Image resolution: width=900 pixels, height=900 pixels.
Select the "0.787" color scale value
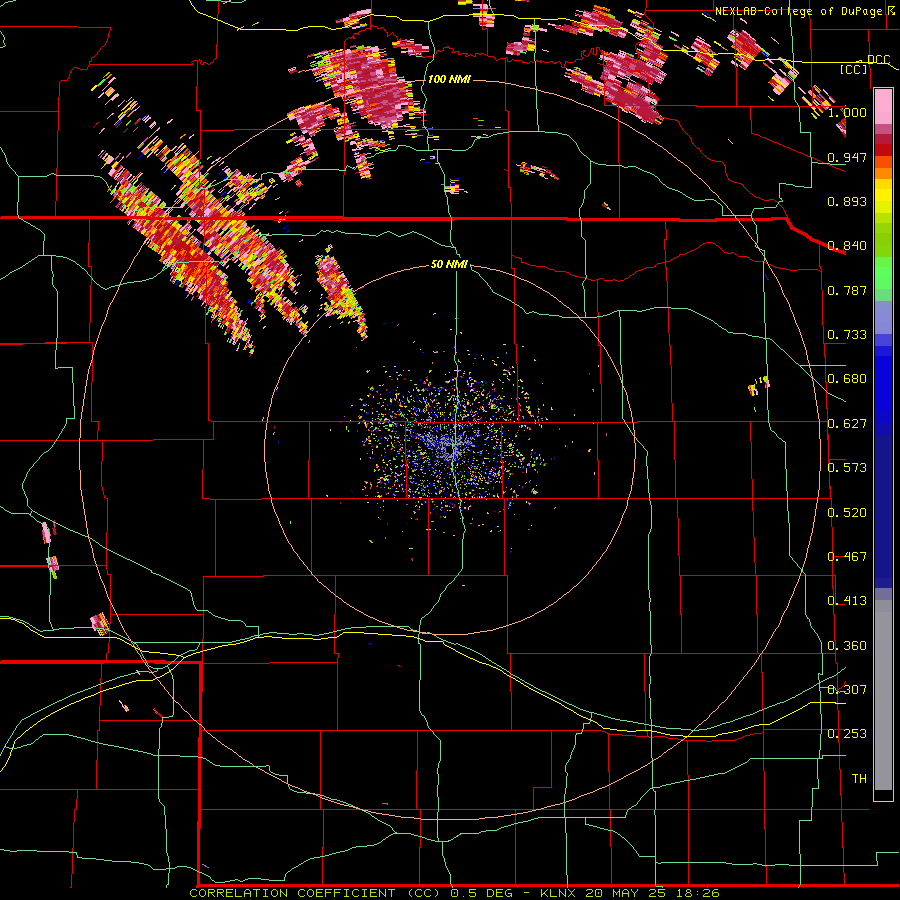tap(847, 290)
